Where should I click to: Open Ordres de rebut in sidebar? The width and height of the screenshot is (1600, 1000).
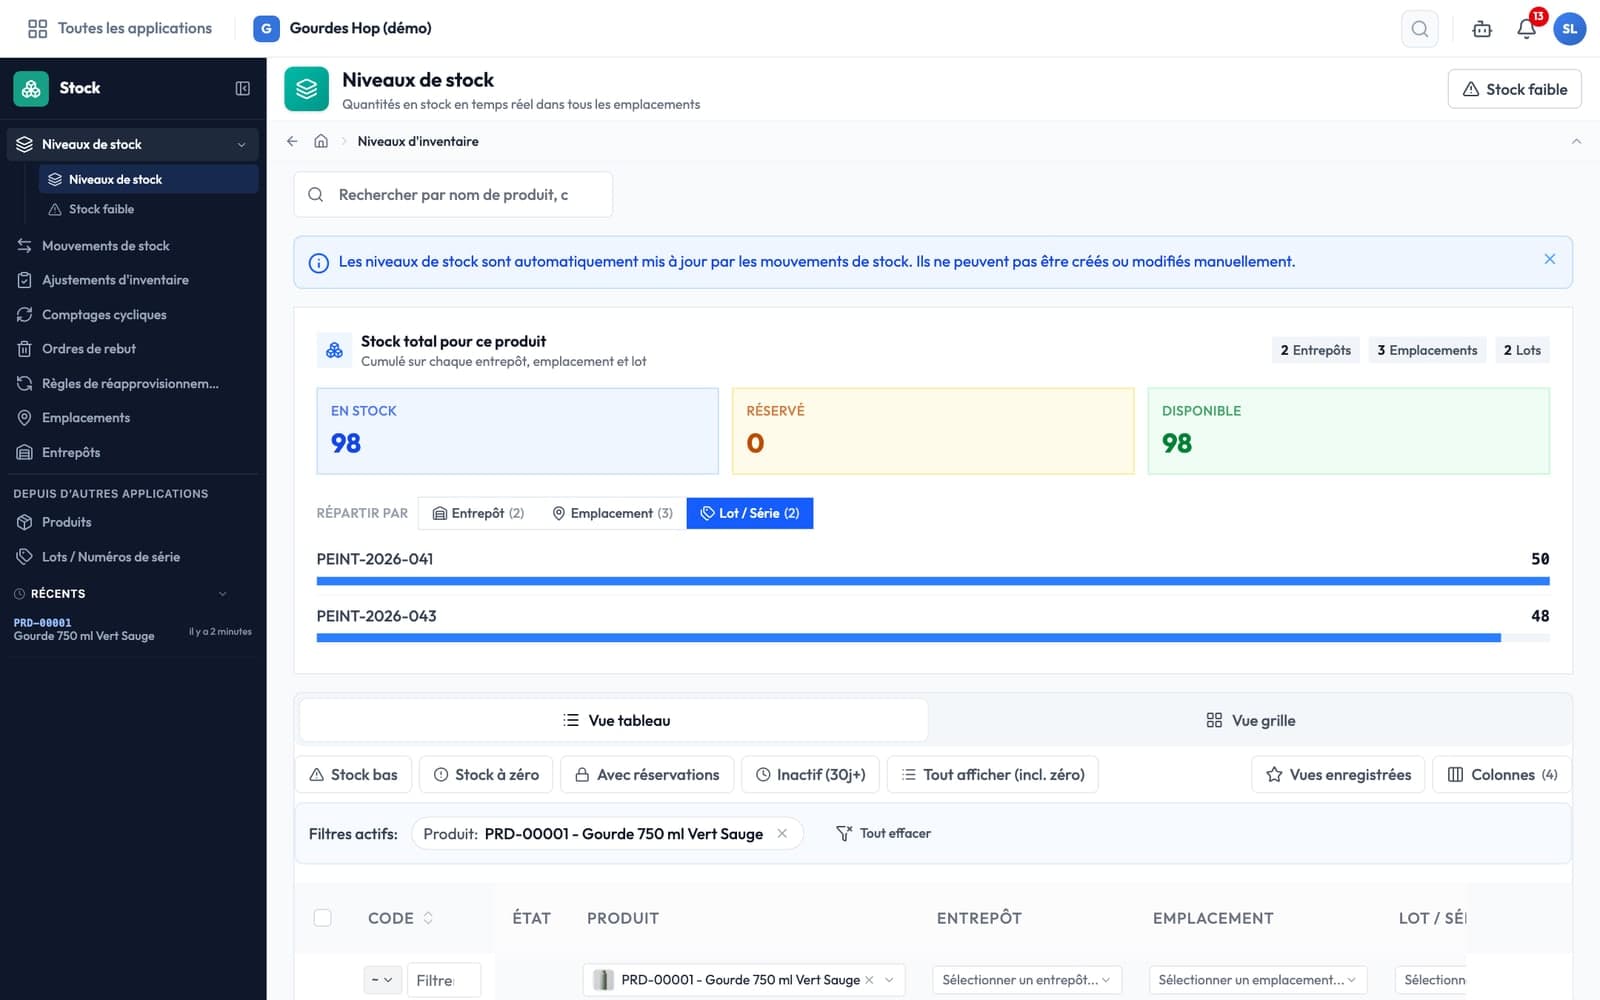tap(132, 349)
